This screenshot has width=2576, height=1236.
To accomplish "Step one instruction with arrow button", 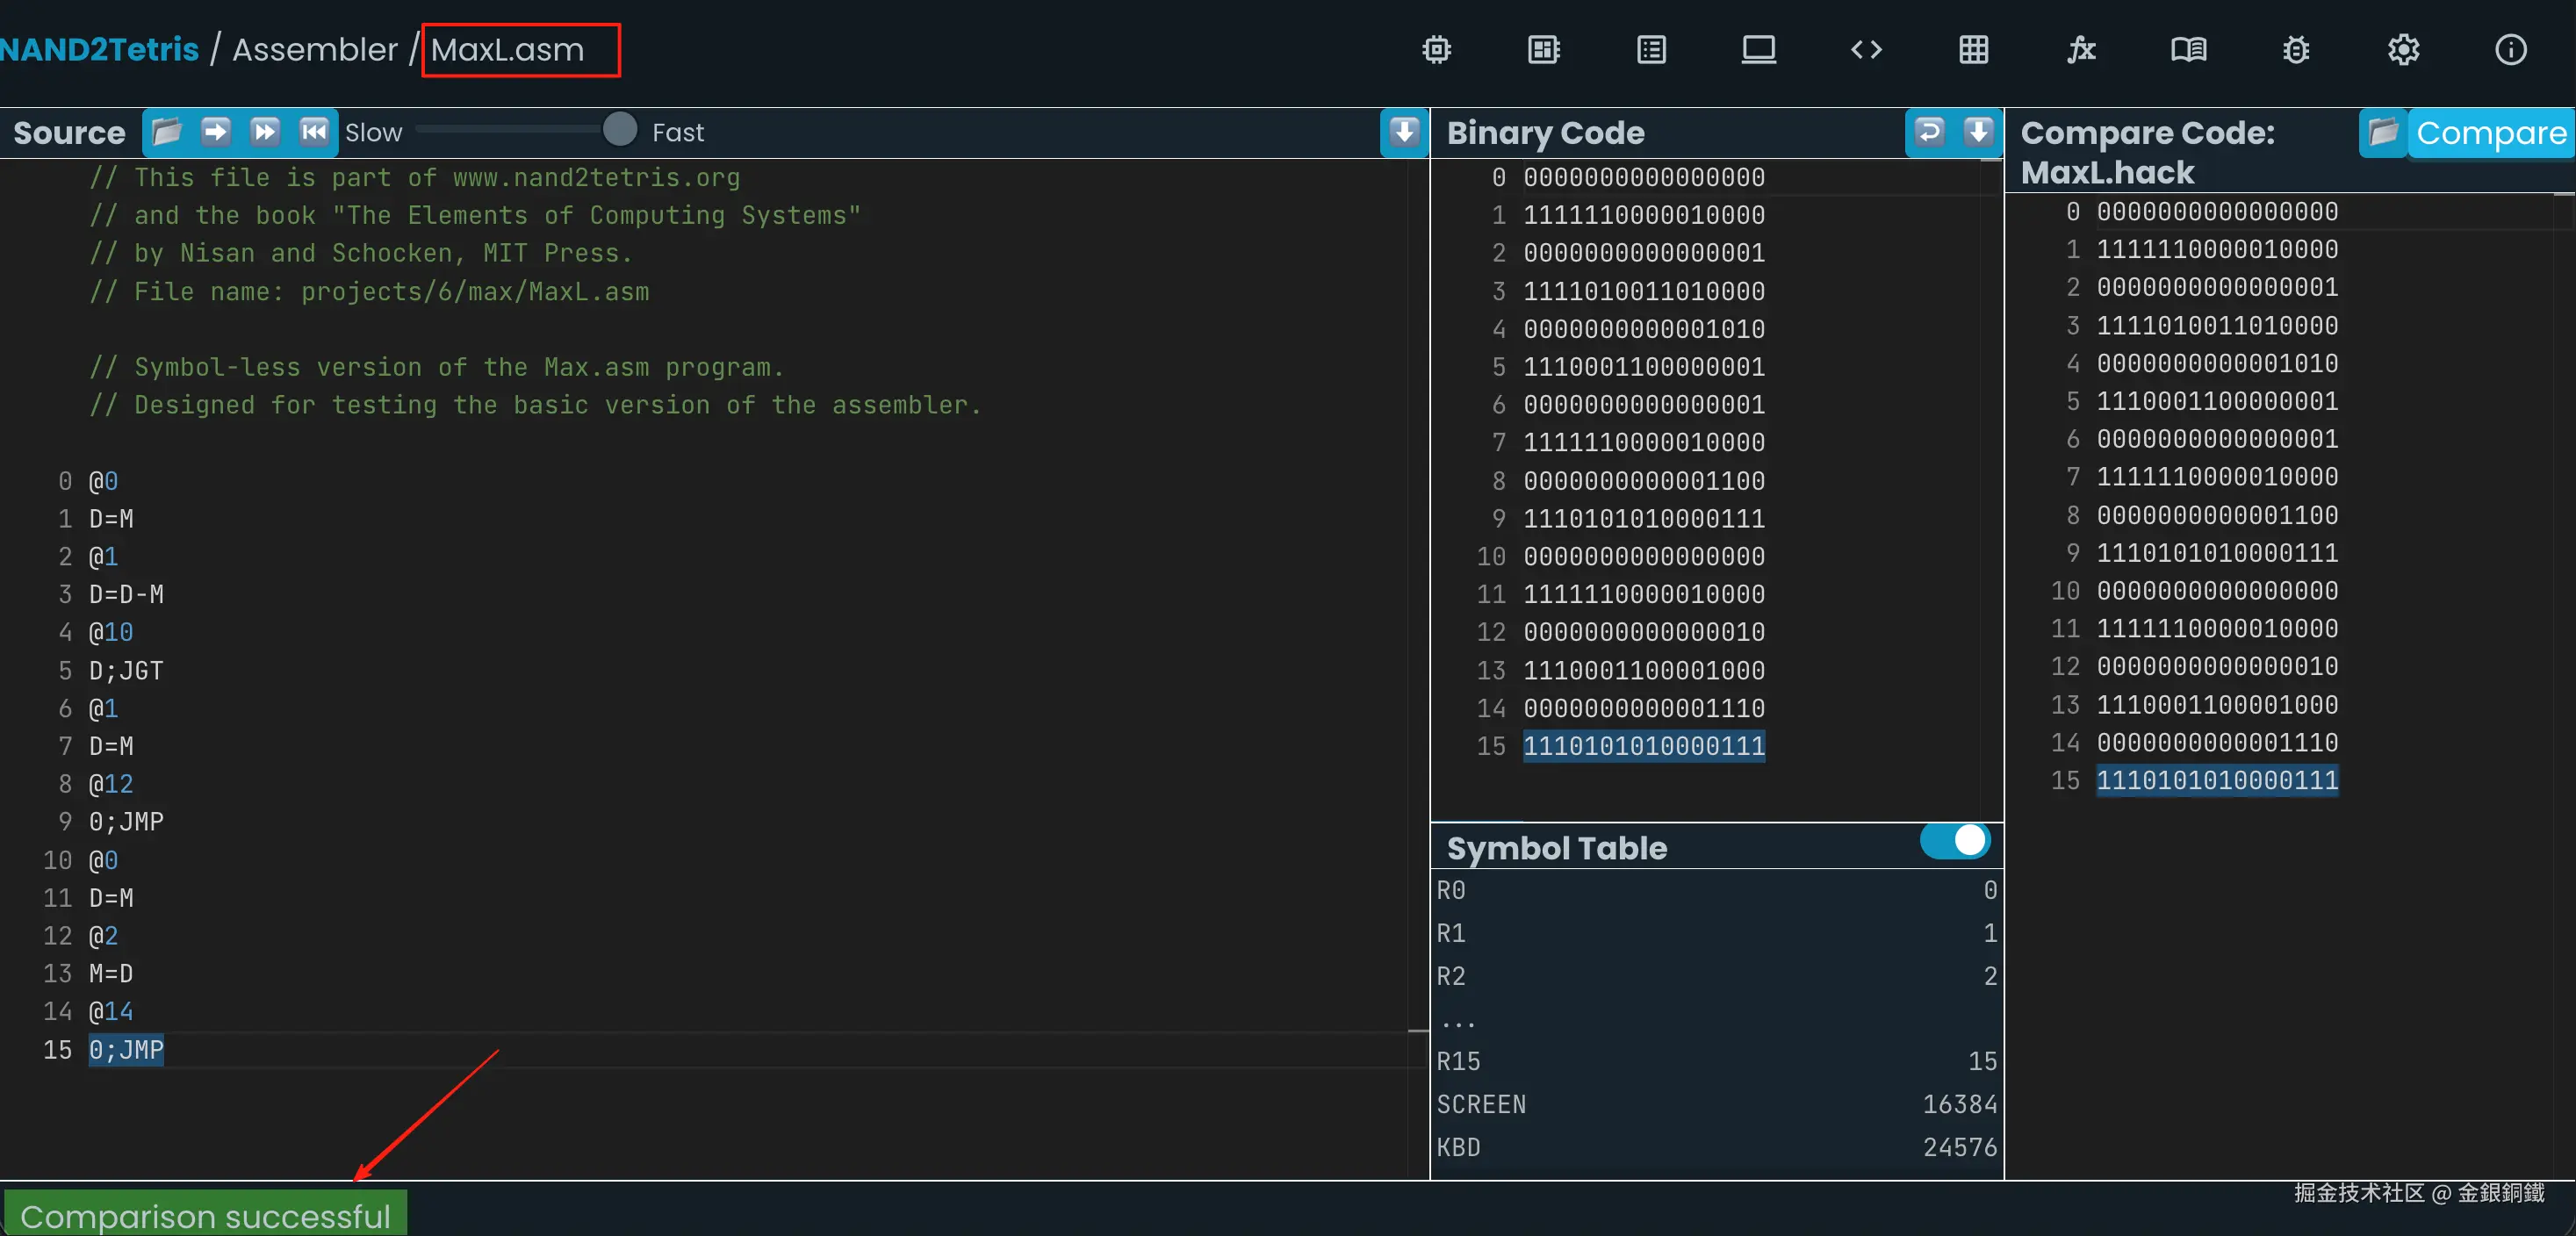I will (215, 132).
